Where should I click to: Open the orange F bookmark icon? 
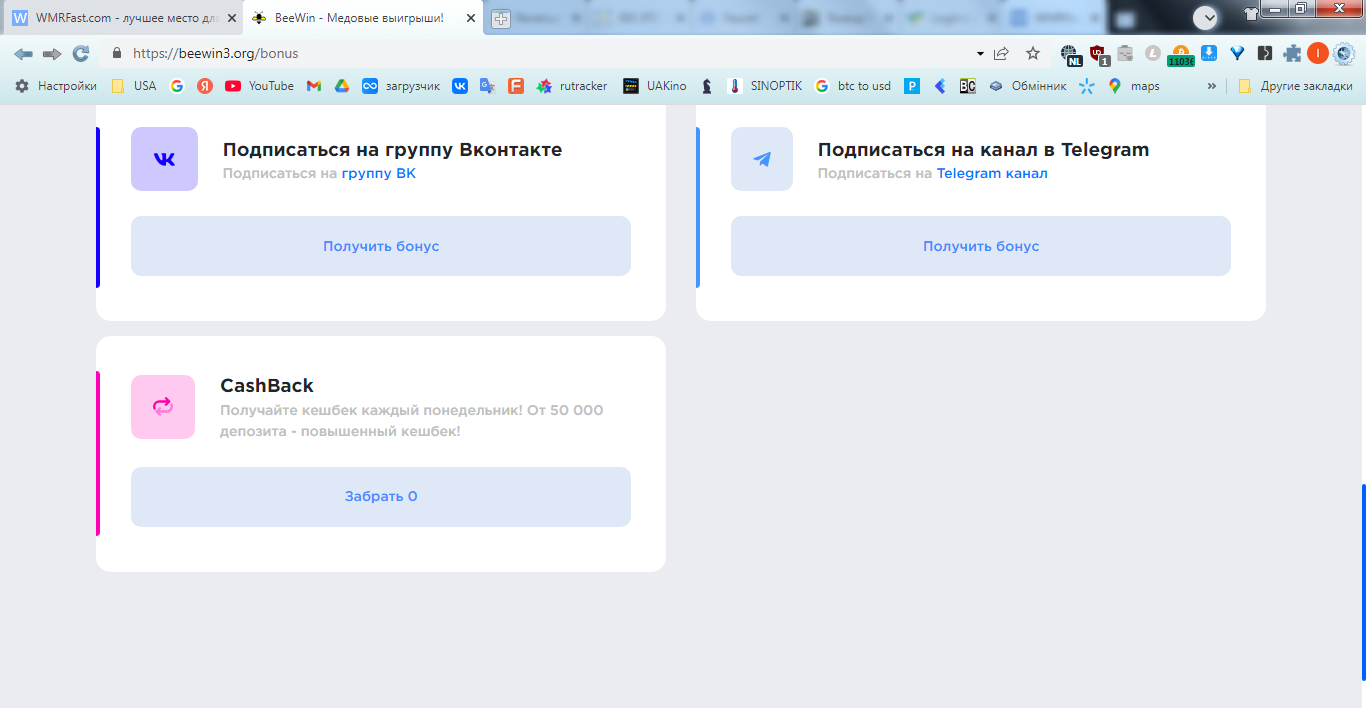[x=516, y=86]
